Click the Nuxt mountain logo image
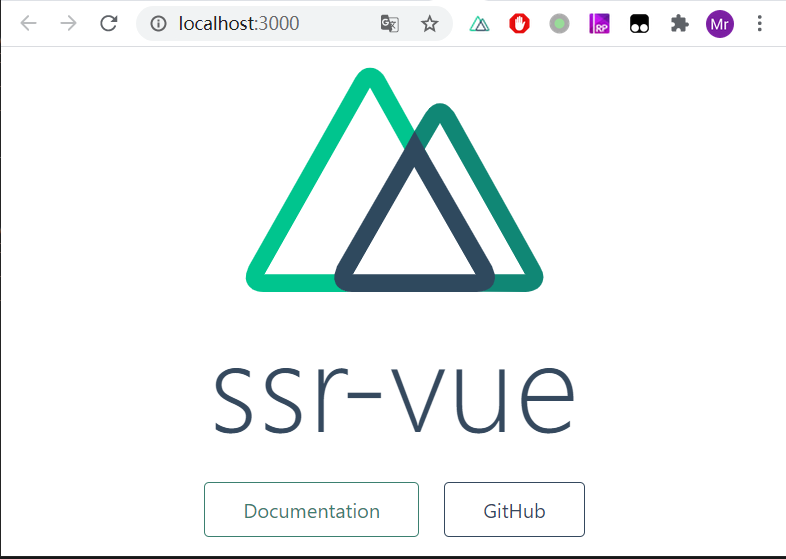The image size is (786, 559). [395, 179]
